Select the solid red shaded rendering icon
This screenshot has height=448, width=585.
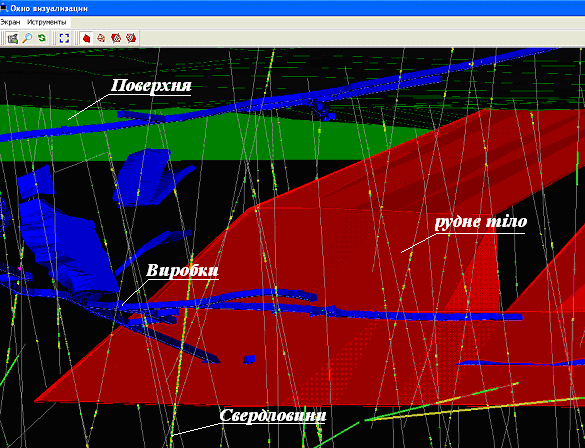click(x=87, y=38)
